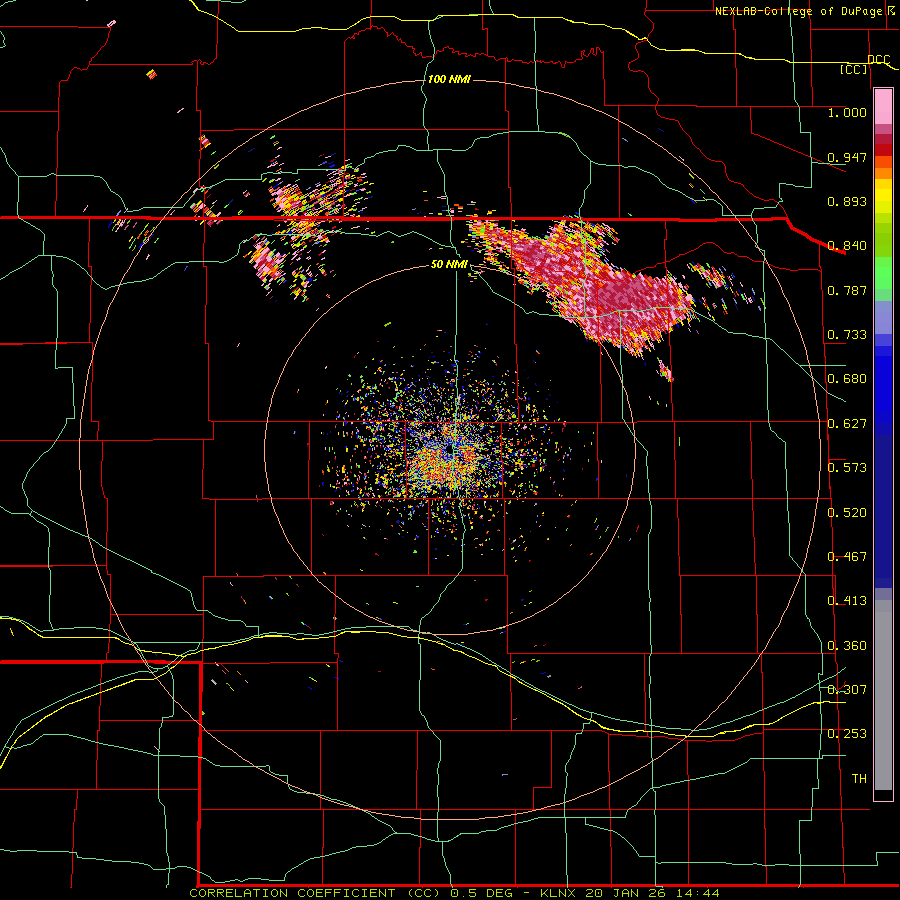
Task: Select the 0.840 scale value
Action: click(847, 246)
